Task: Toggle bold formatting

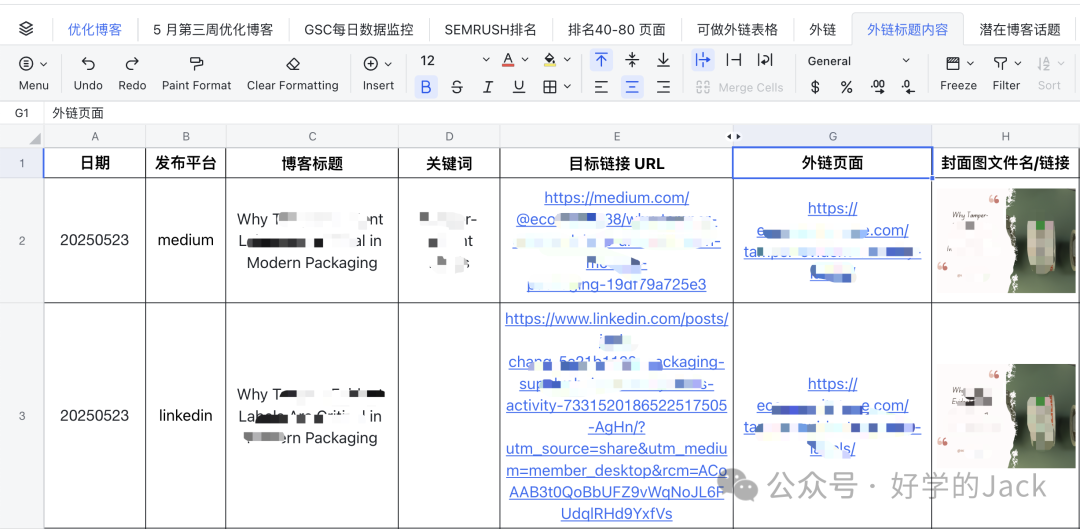Action: [426, 87]
